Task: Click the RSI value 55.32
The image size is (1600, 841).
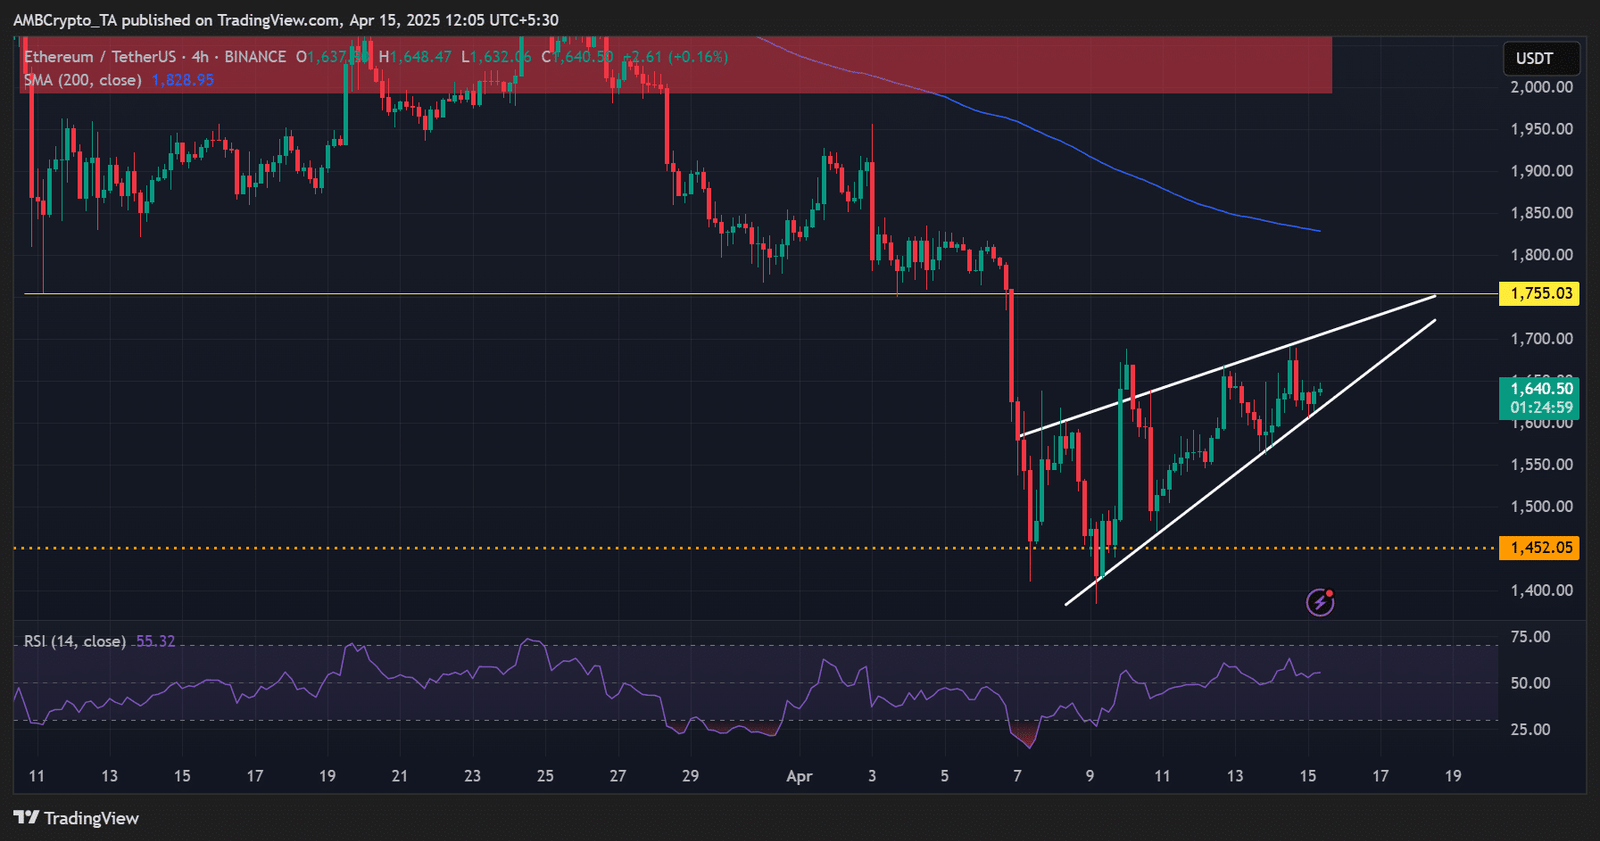Action: pyautogui.click(x=155, y=641)
